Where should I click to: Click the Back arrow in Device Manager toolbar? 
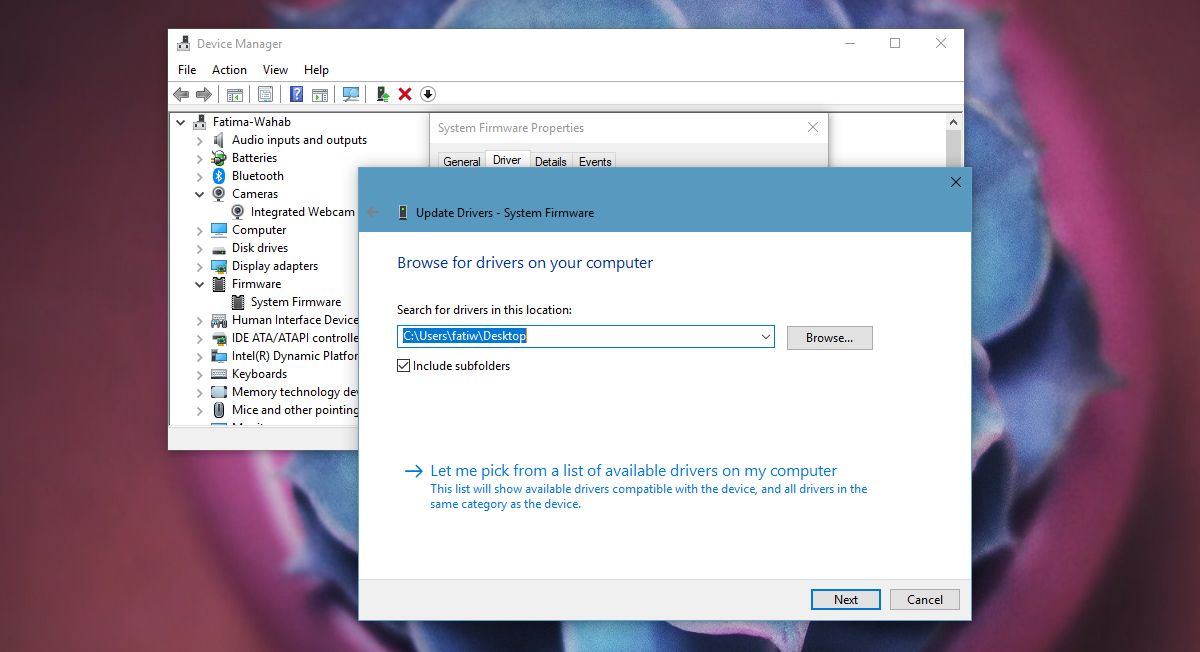coord(181,94)
